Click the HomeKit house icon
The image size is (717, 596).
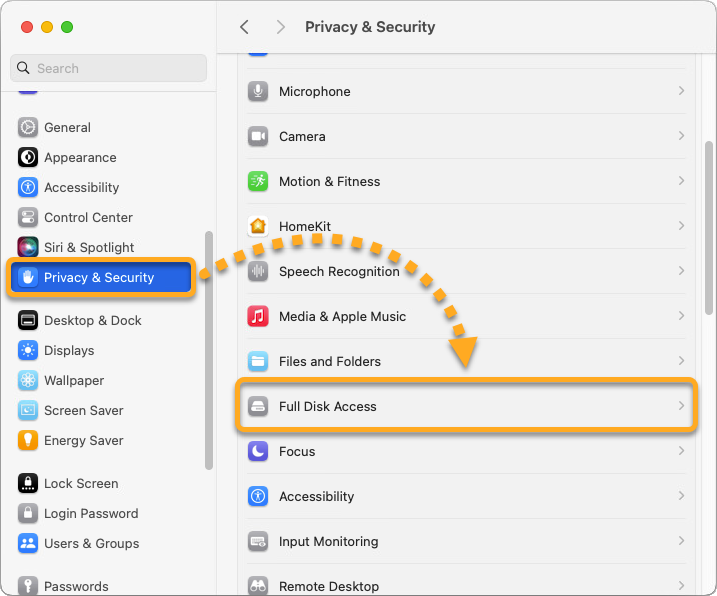259,226
